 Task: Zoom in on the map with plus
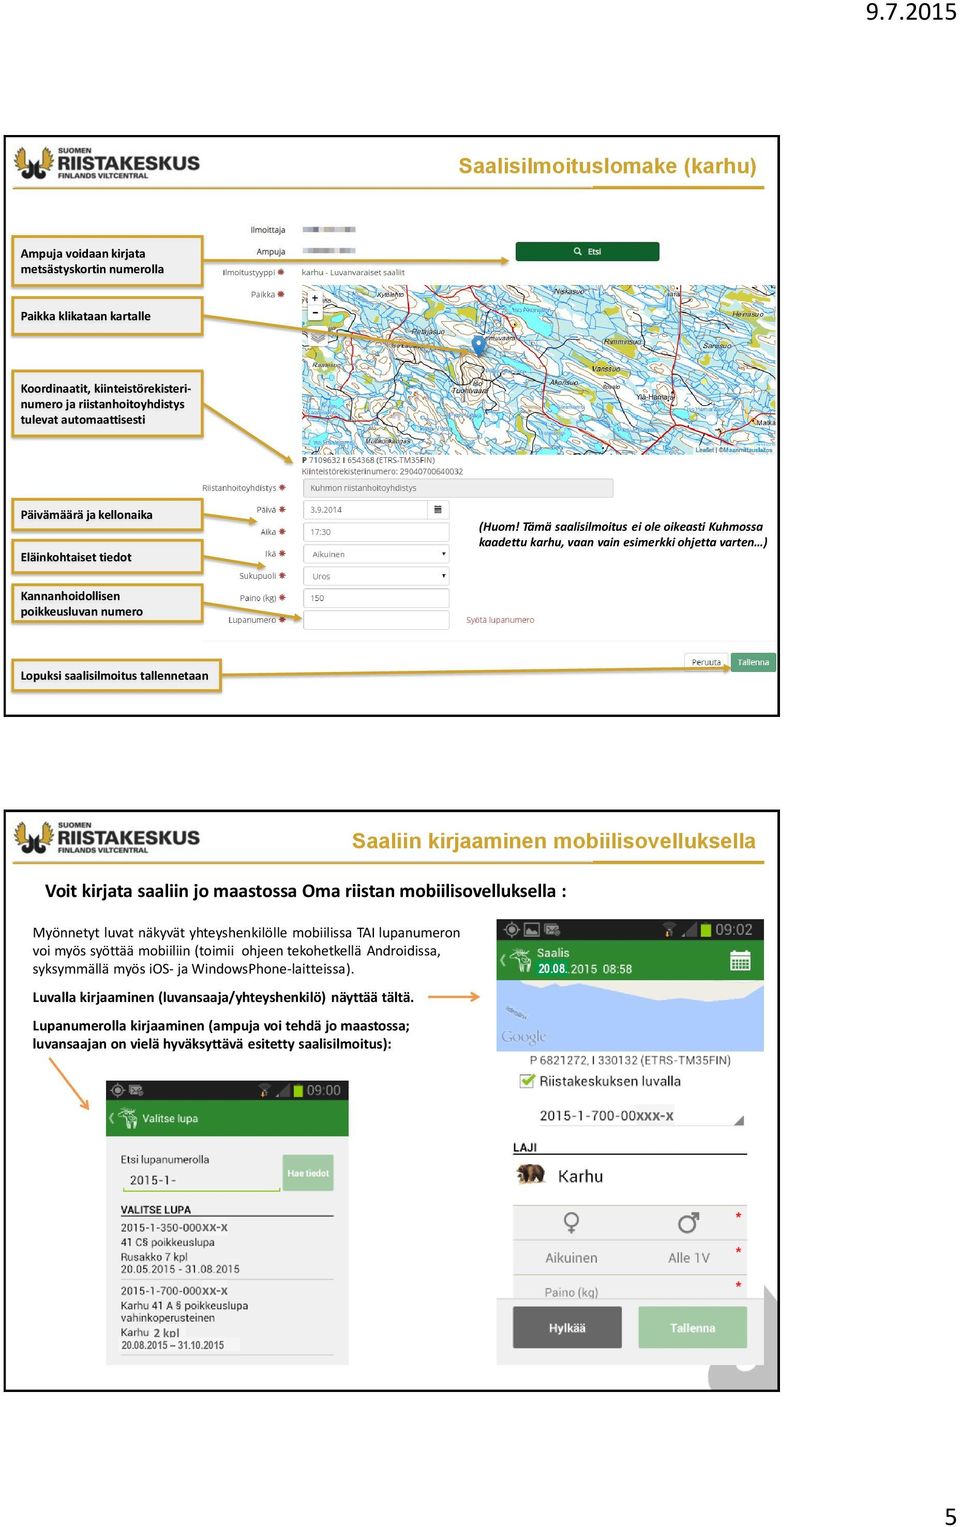coord(315,298)
